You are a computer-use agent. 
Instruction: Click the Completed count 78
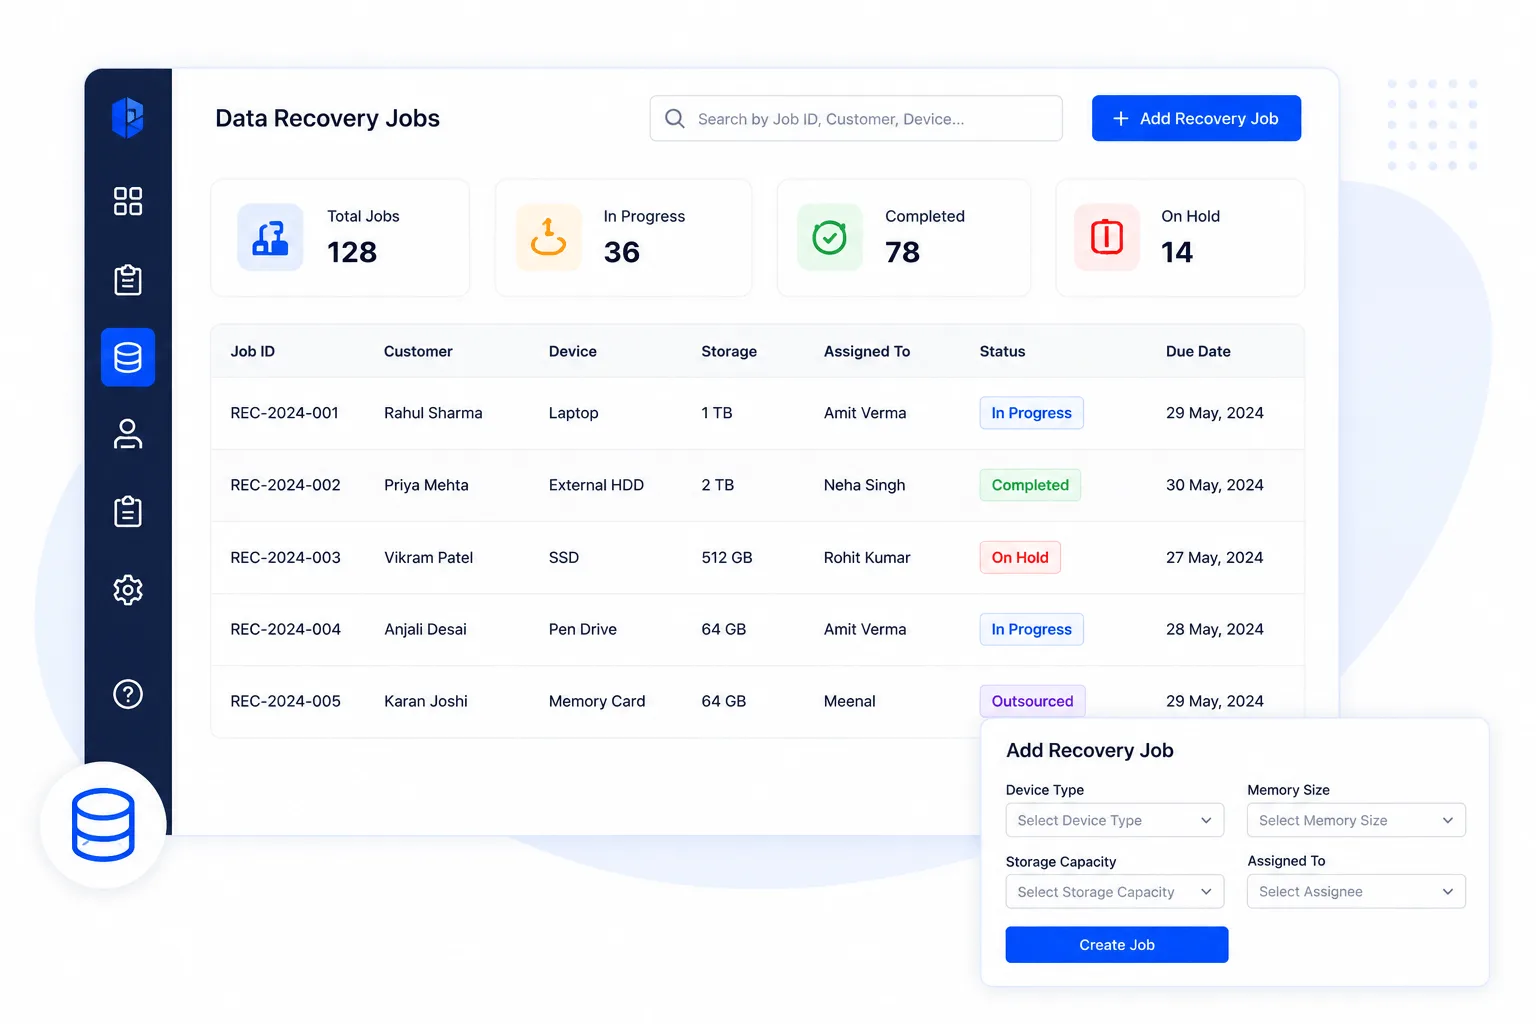(x=903, y=252)
